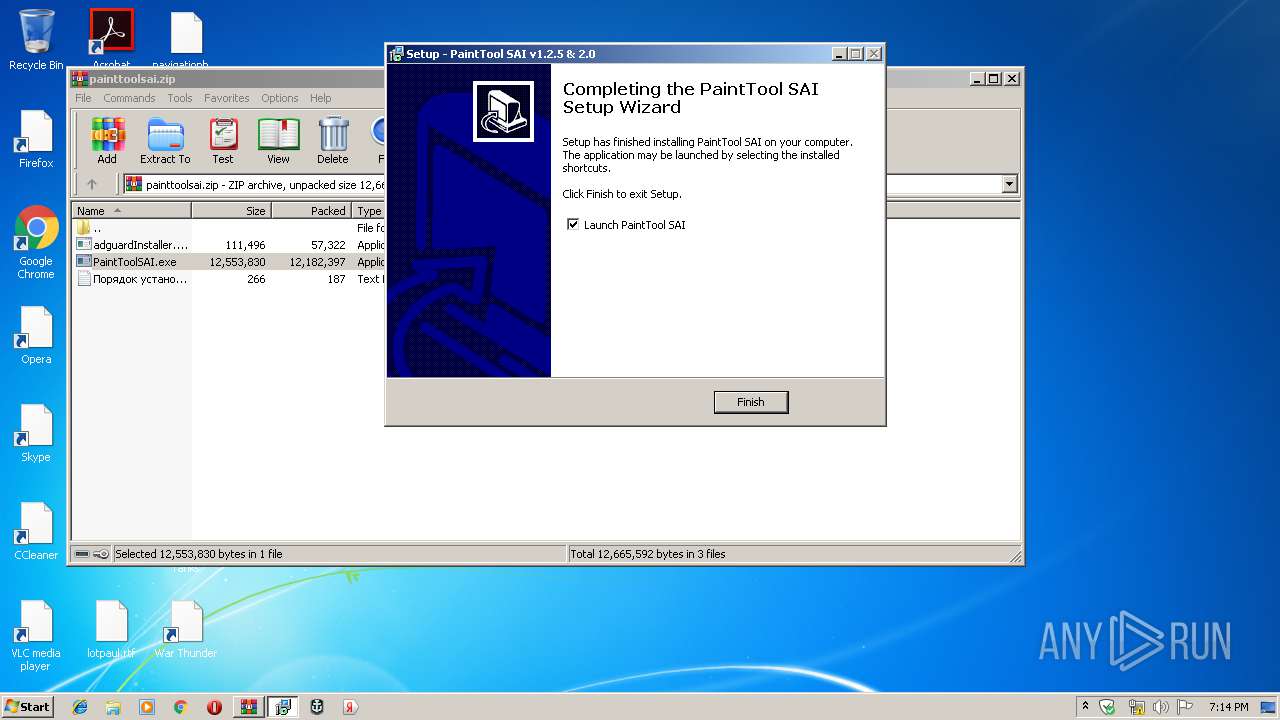The height and width of the screenshot is (720, 1280).
Task: Sort by the Size column header
Action: [231, 211]
